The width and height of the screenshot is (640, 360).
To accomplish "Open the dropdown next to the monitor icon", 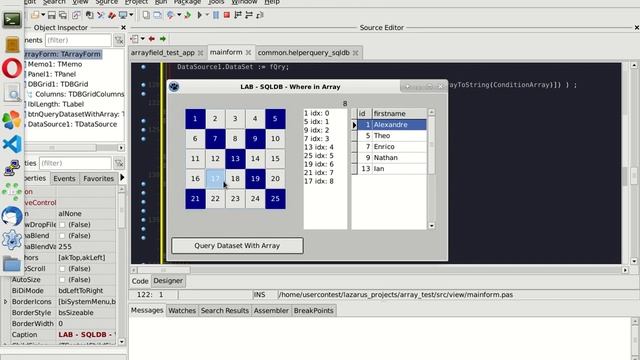I will coord(131,16).
